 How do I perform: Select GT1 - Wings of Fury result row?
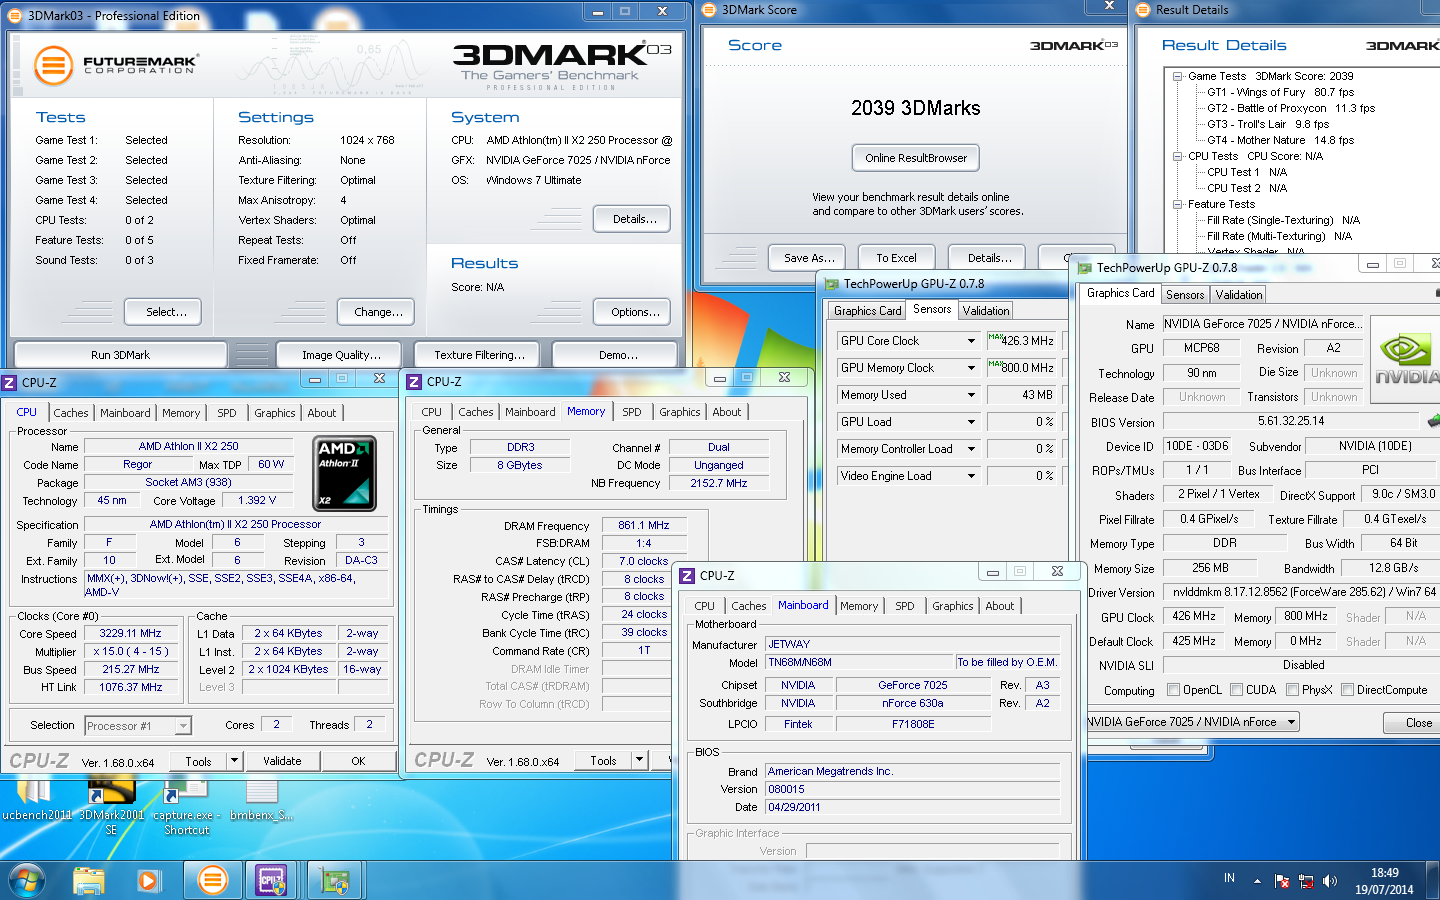(1280, 92)
